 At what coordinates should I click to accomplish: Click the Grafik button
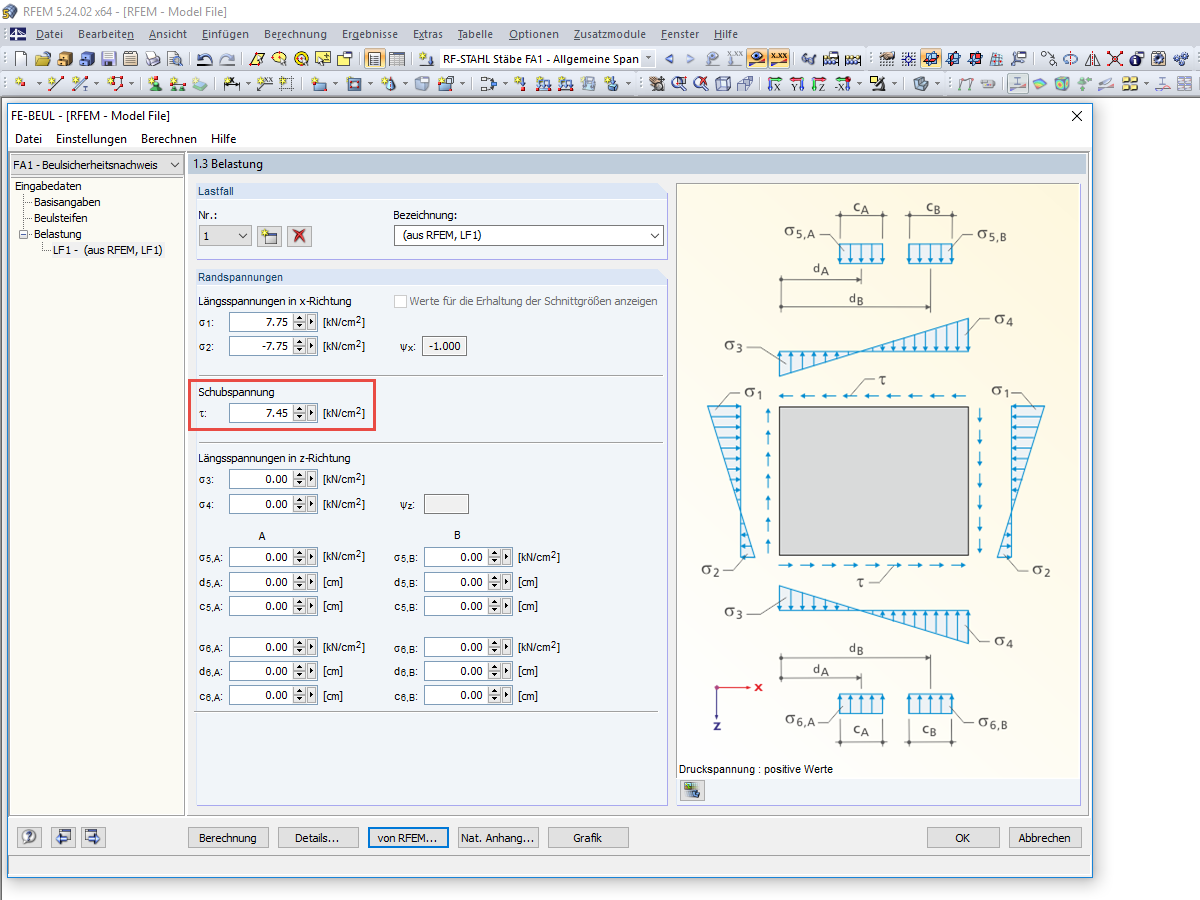point(588,838)
